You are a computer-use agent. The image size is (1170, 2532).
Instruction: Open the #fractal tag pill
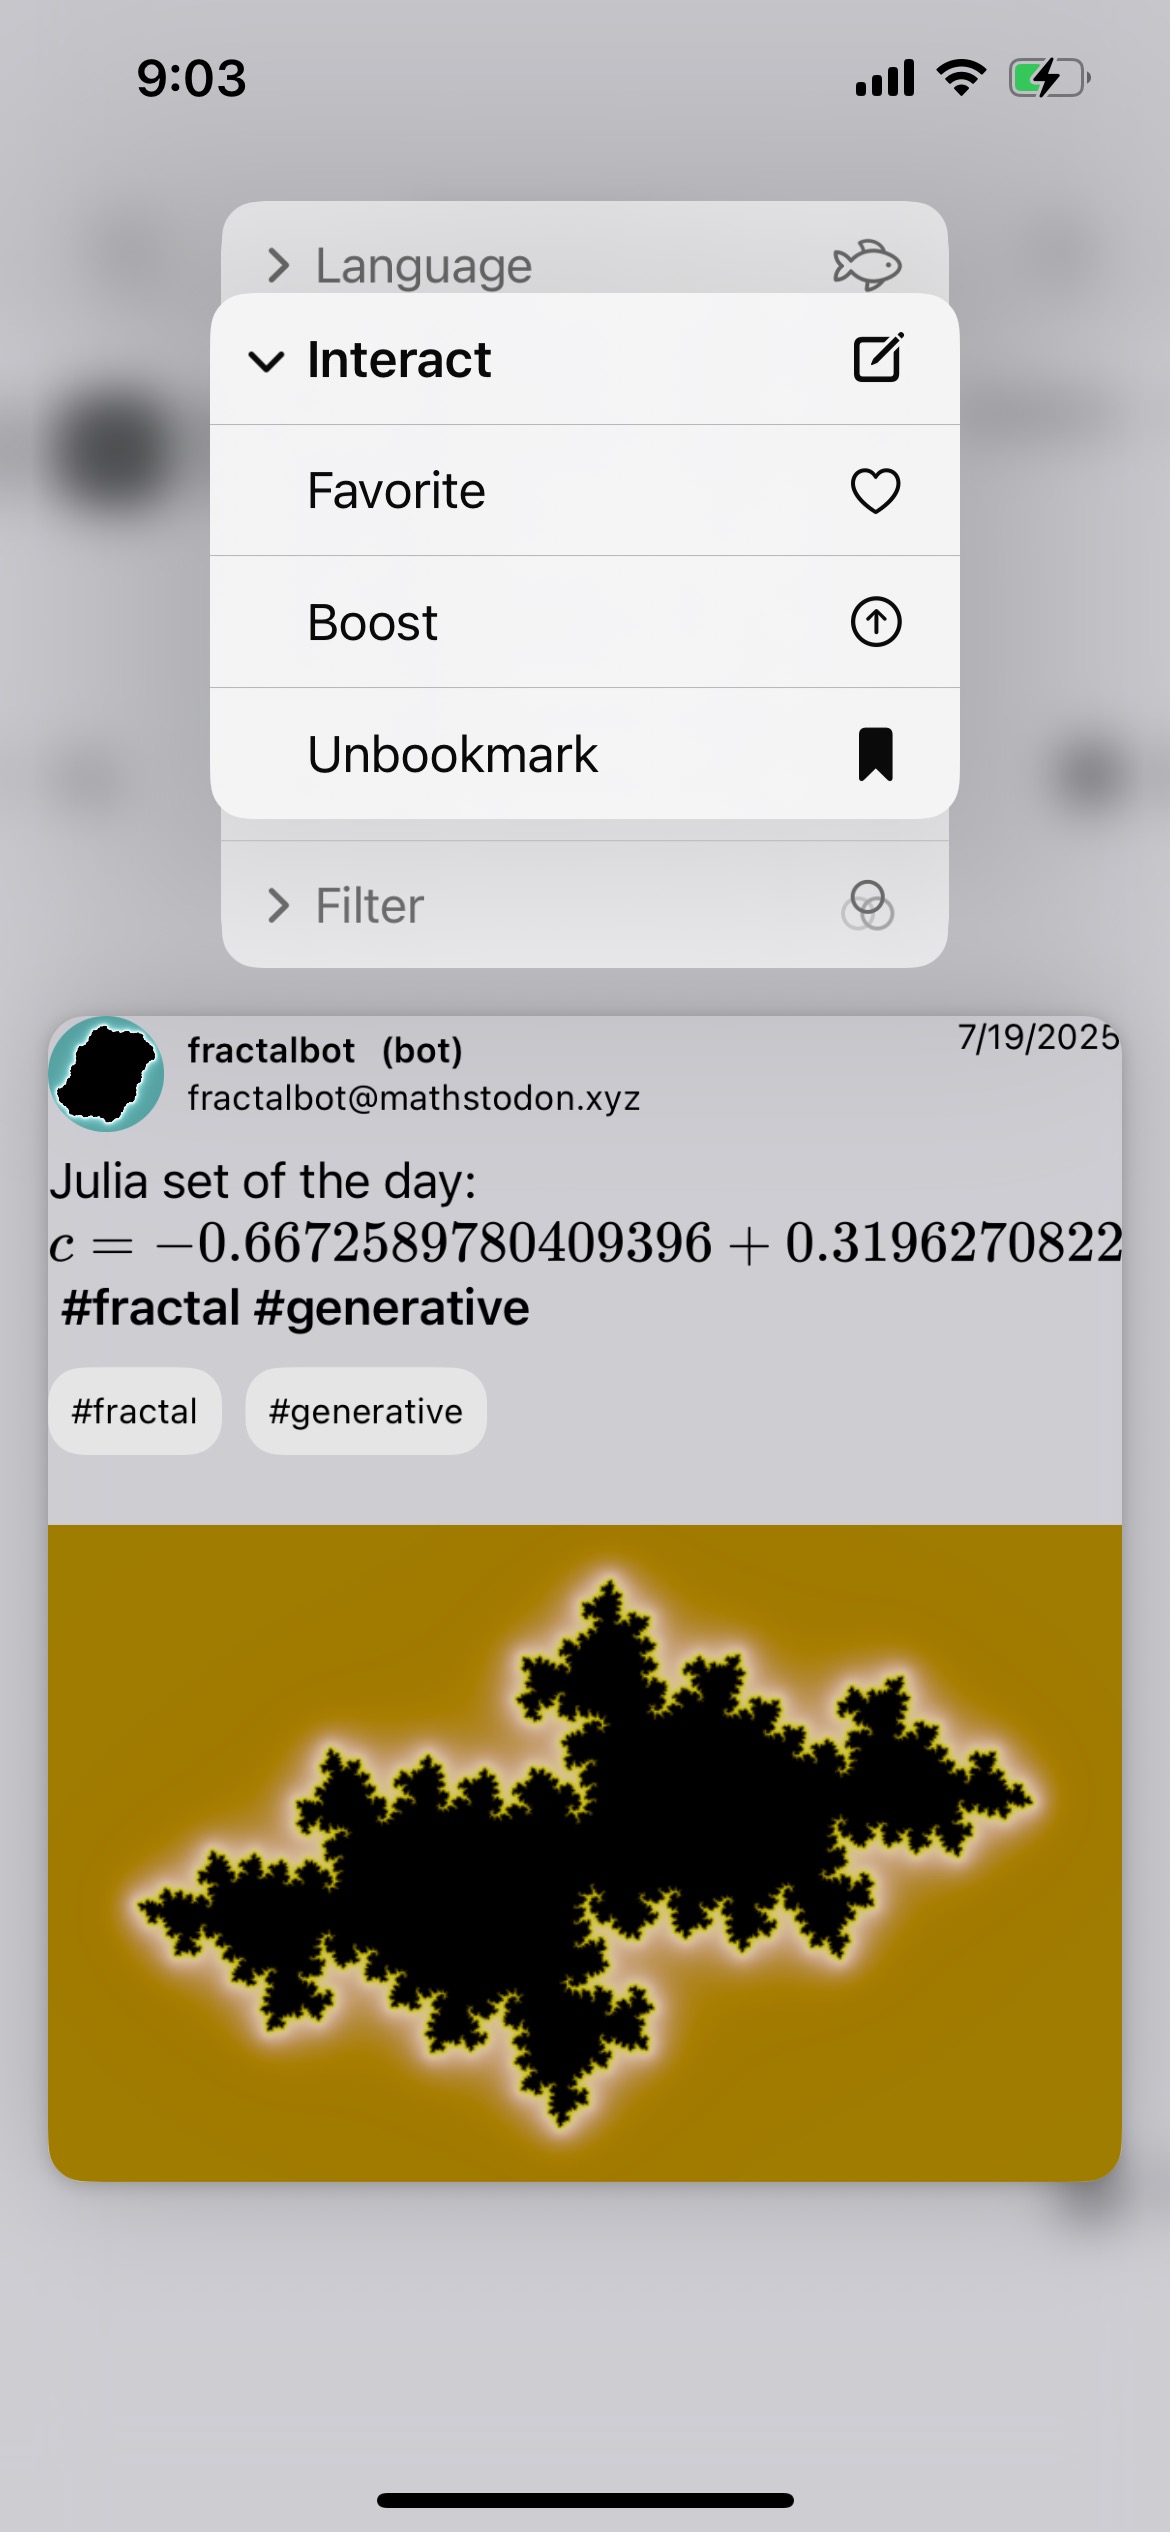tap(135, 1411)
